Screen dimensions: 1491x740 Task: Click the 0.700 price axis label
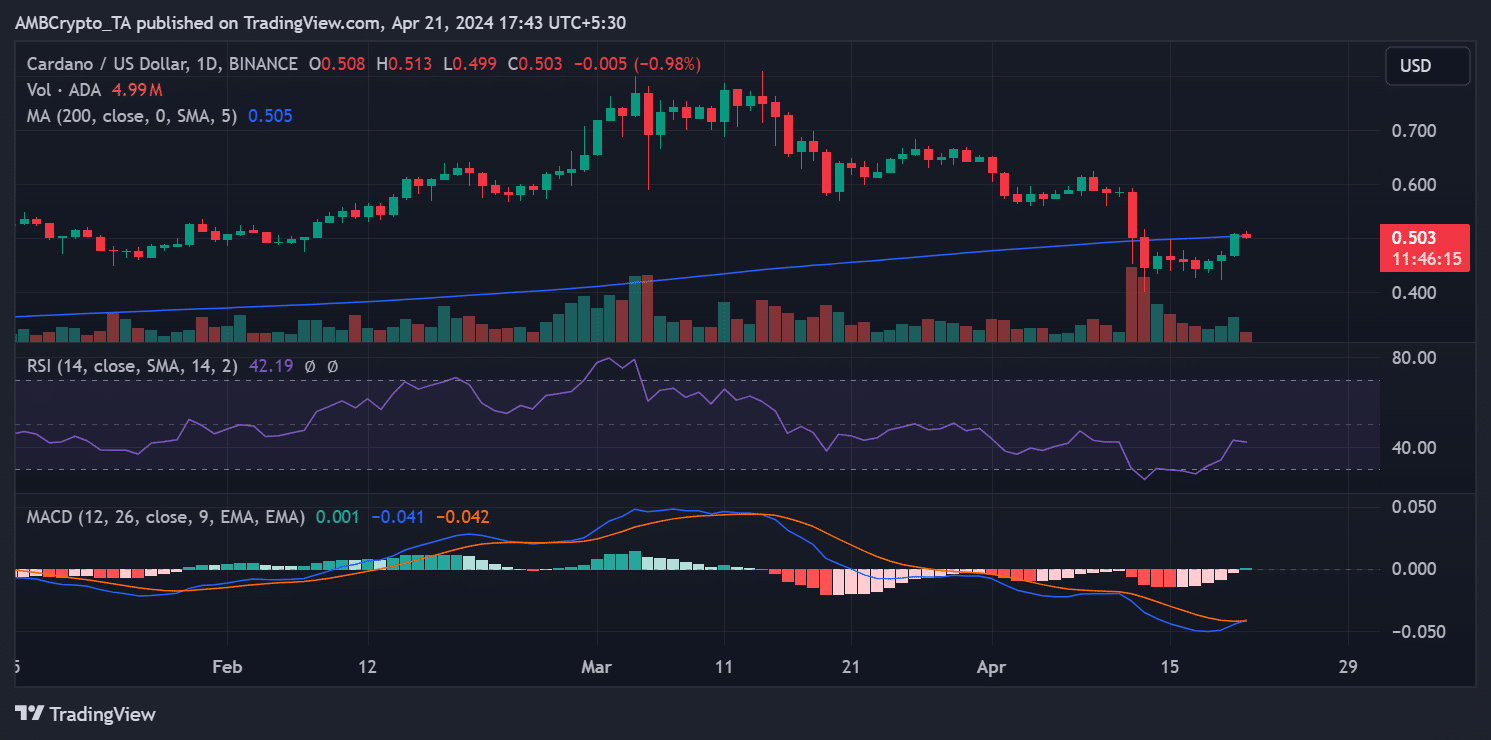click(x=1415, y=131)
